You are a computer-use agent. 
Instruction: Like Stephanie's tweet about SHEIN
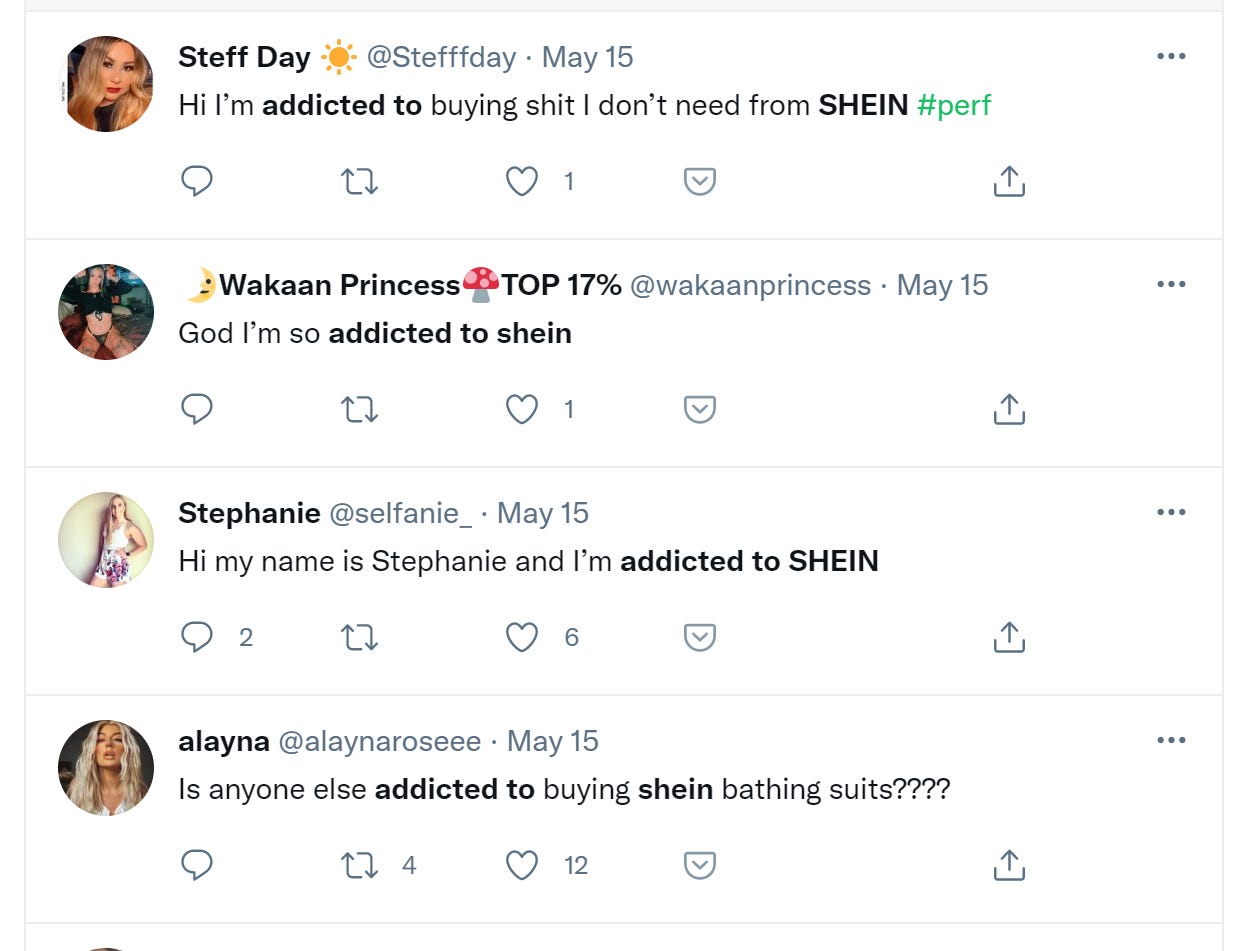pyautogui.click(x=521, y=637)
